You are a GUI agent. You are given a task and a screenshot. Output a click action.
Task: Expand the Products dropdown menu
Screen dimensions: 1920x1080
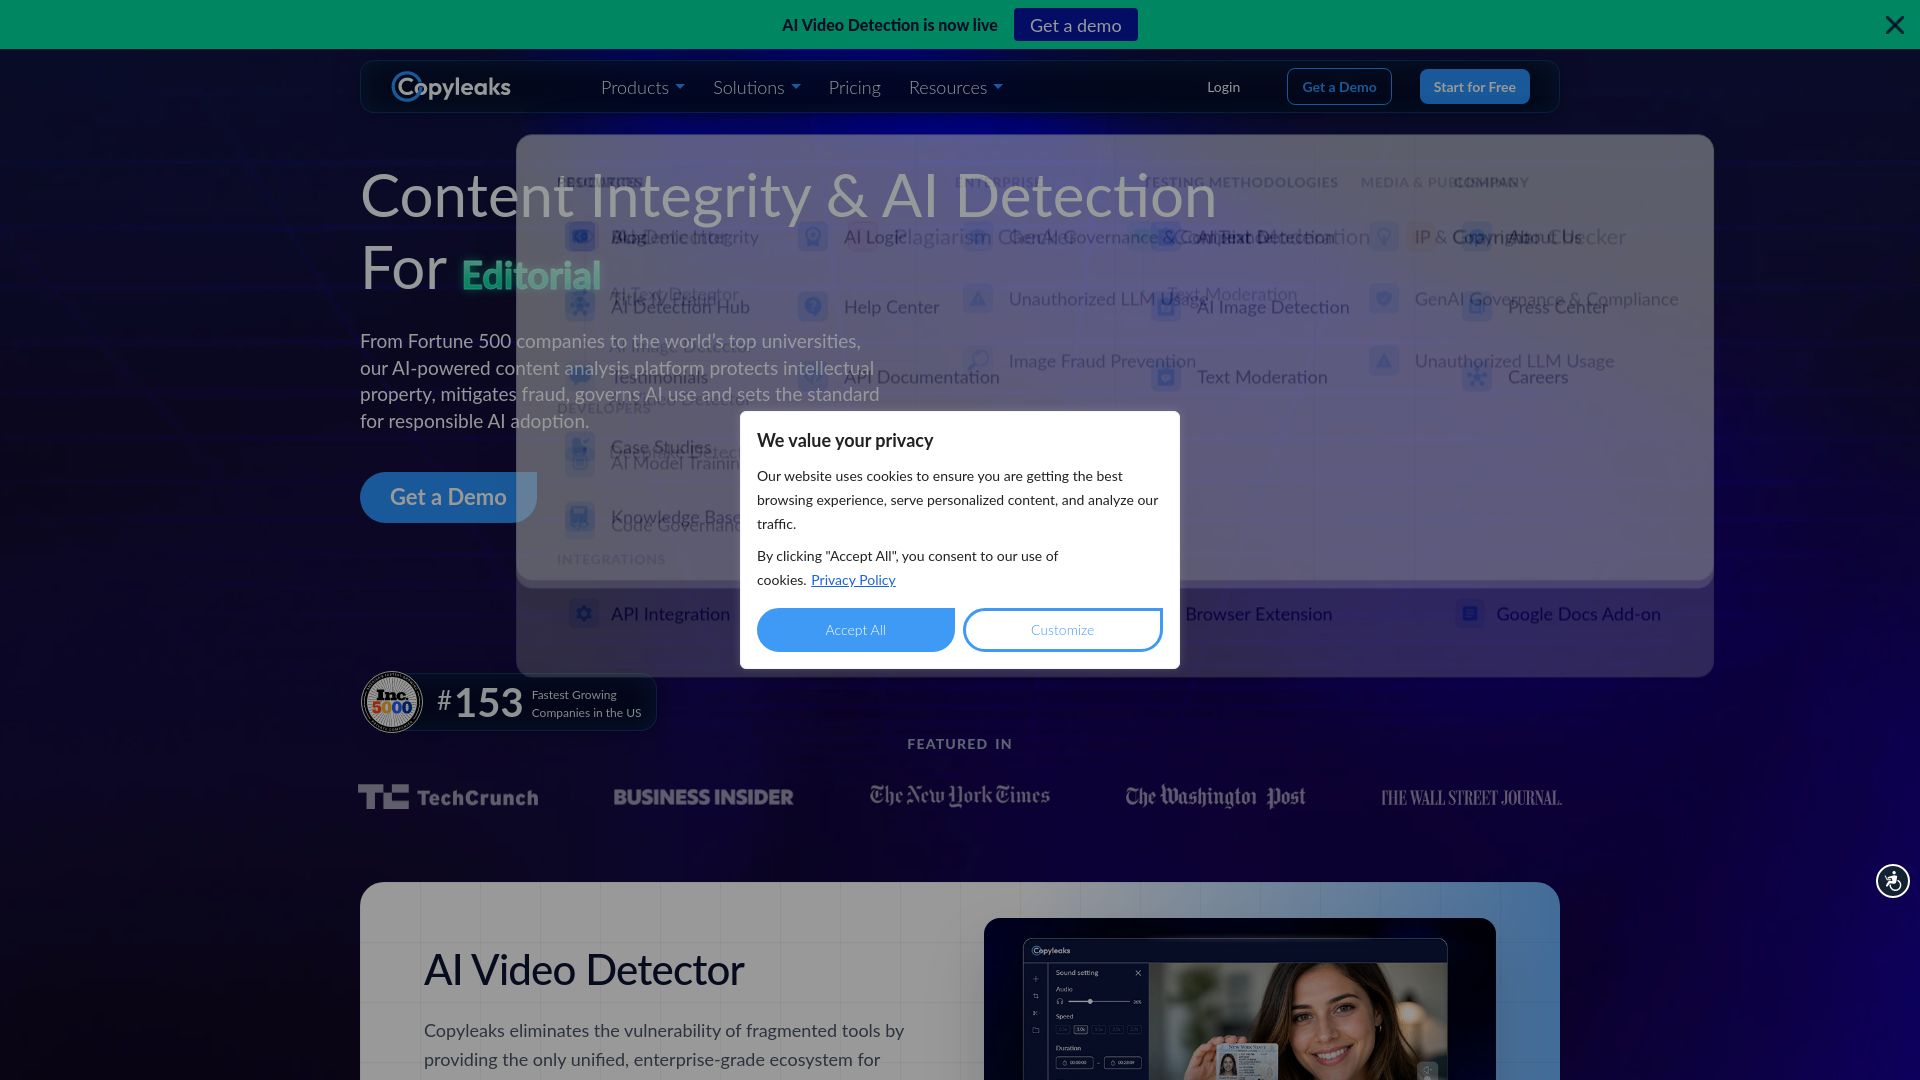click(643, 87)
